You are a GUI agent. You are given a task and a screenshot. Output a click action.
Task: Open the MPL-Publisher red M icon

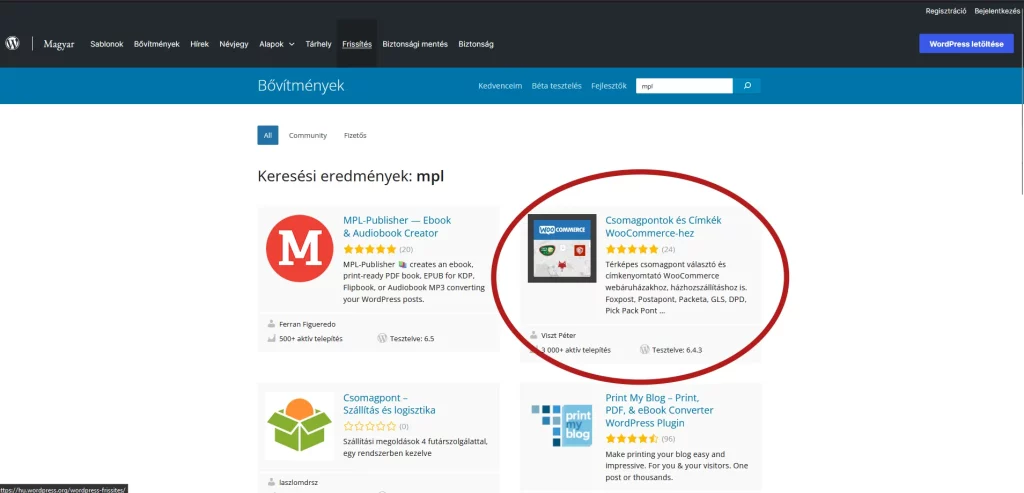pos(300,248)
